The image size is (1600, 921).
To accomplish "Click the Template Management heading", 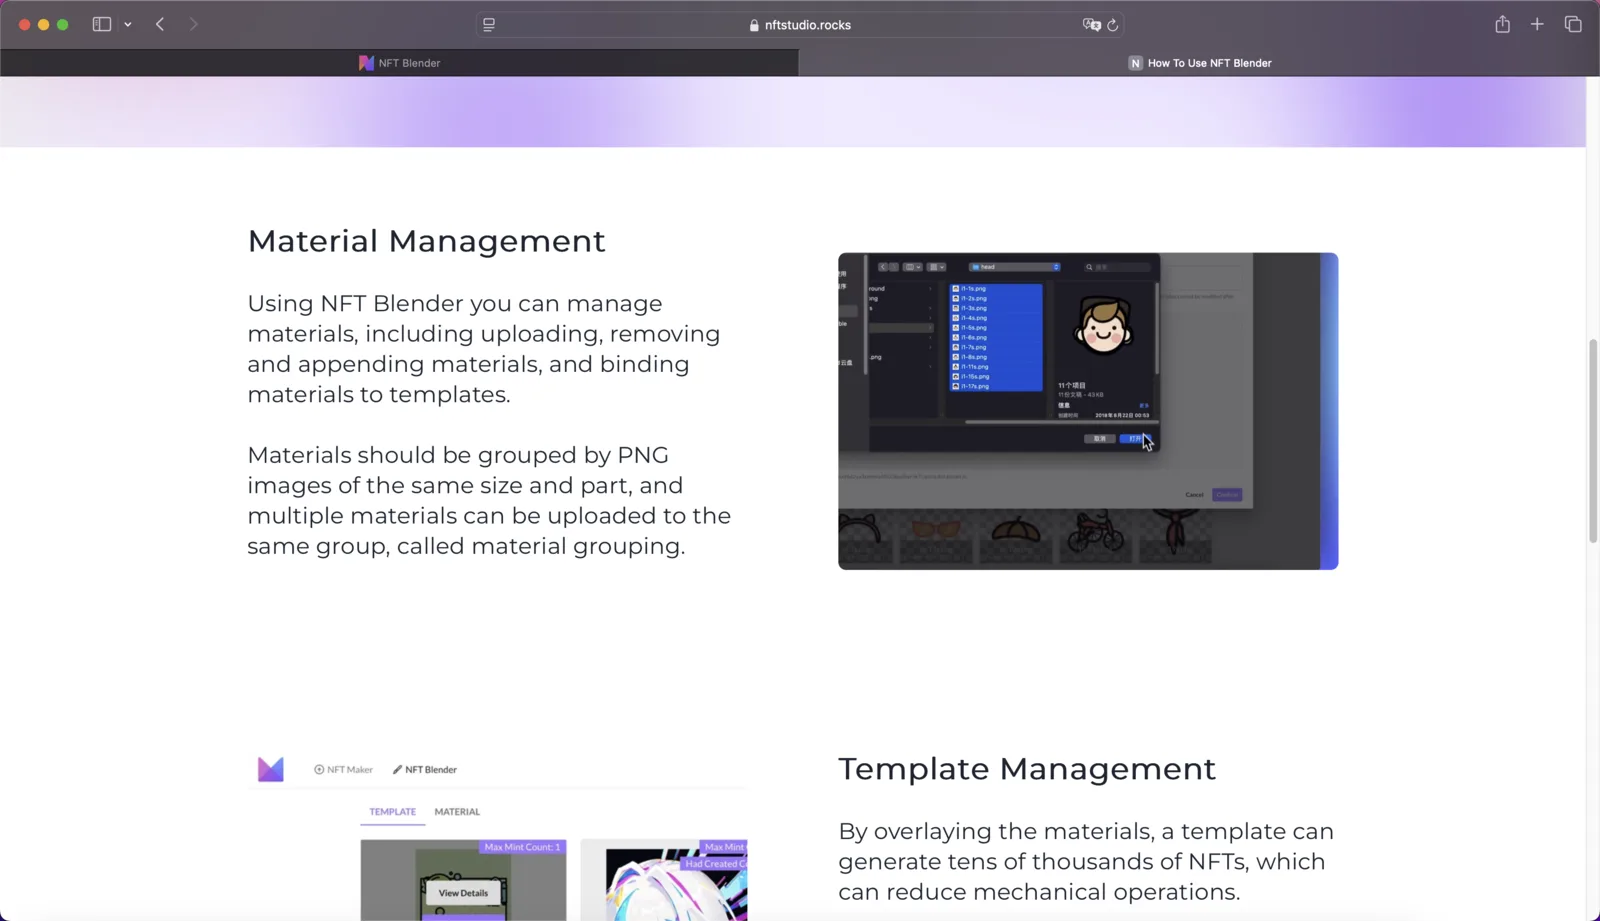I will [x=1027, y=769].
